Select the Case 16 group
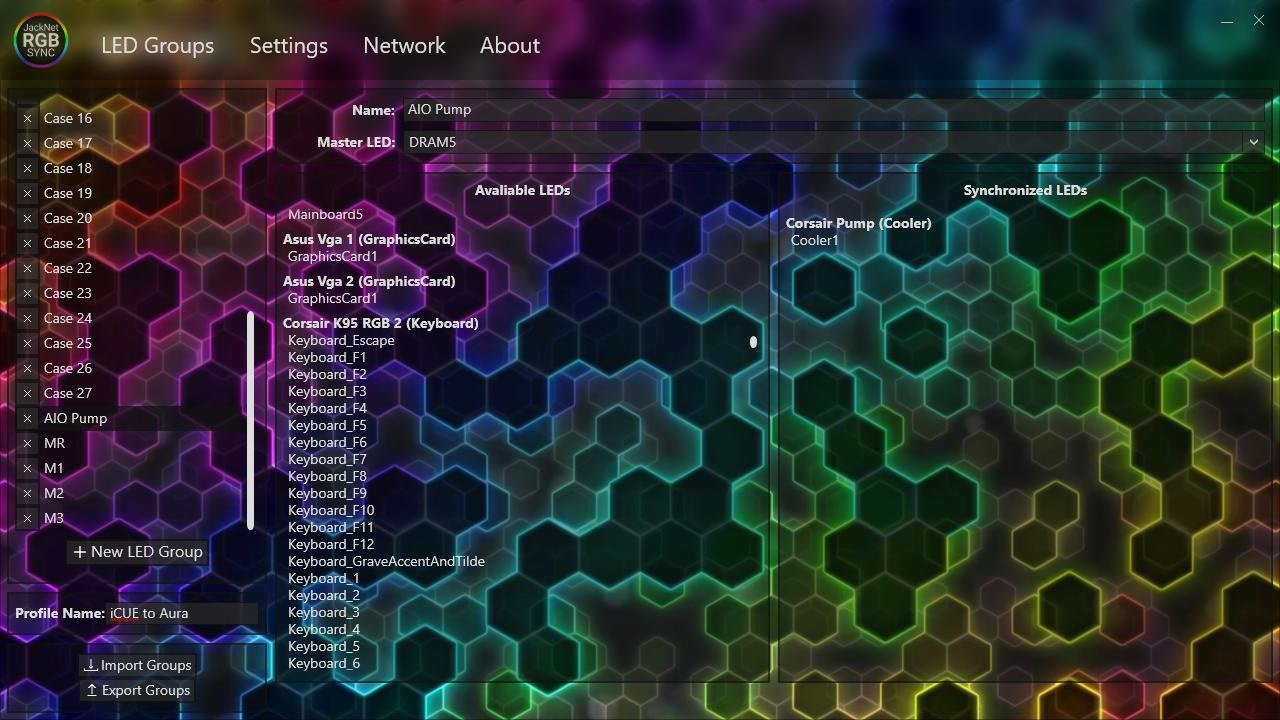Screen dimensions: 1280x720 click(x=68, y=118)
